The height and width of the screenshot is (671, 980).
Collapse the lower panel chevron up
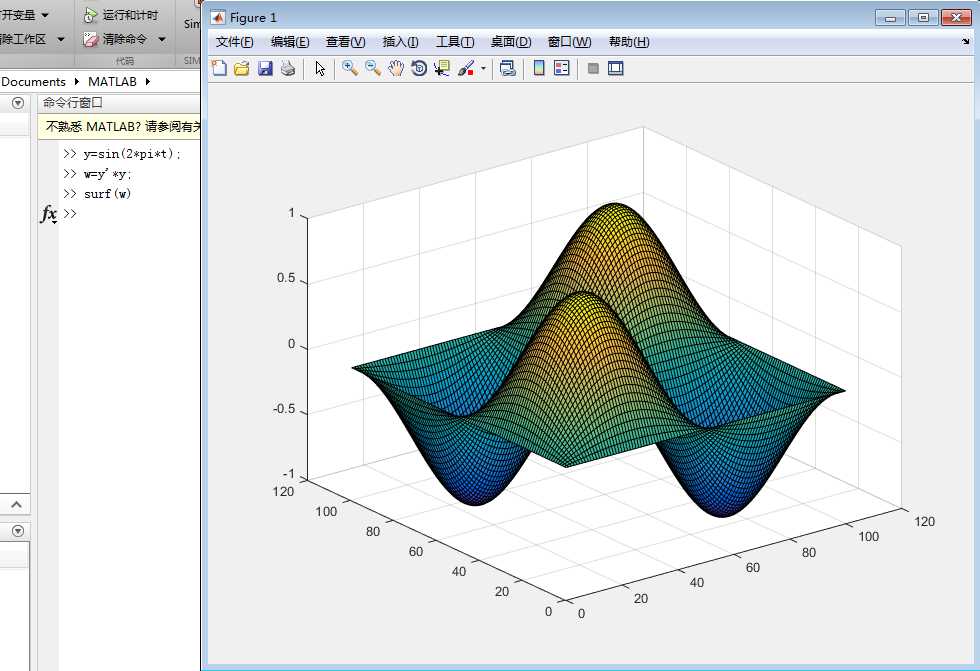tap(17, 504)
